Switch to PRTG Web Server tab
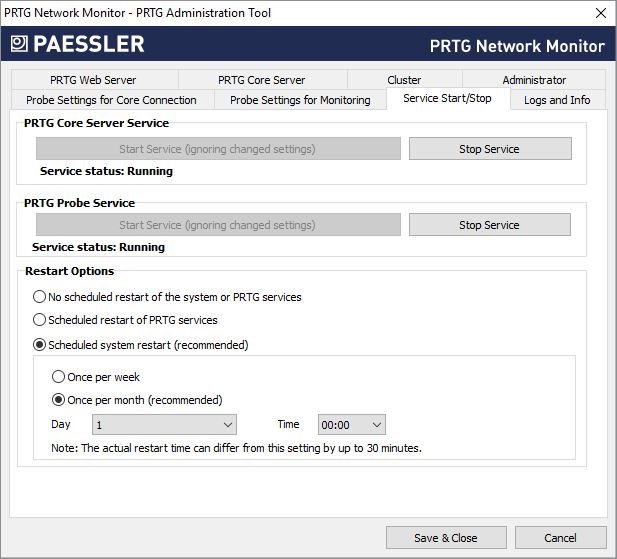The width and height of the screenshot is (617, 559). 93,80
